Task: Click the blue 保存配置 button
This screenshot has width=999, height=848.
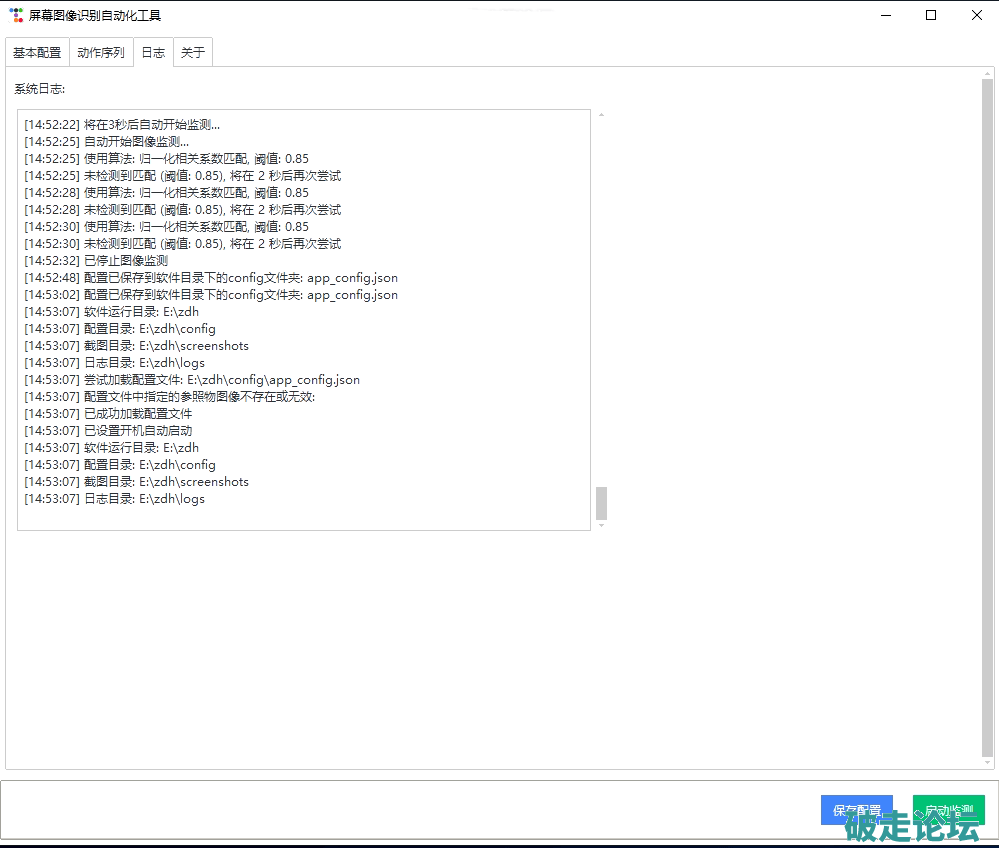Action: [x=856, y=810]
